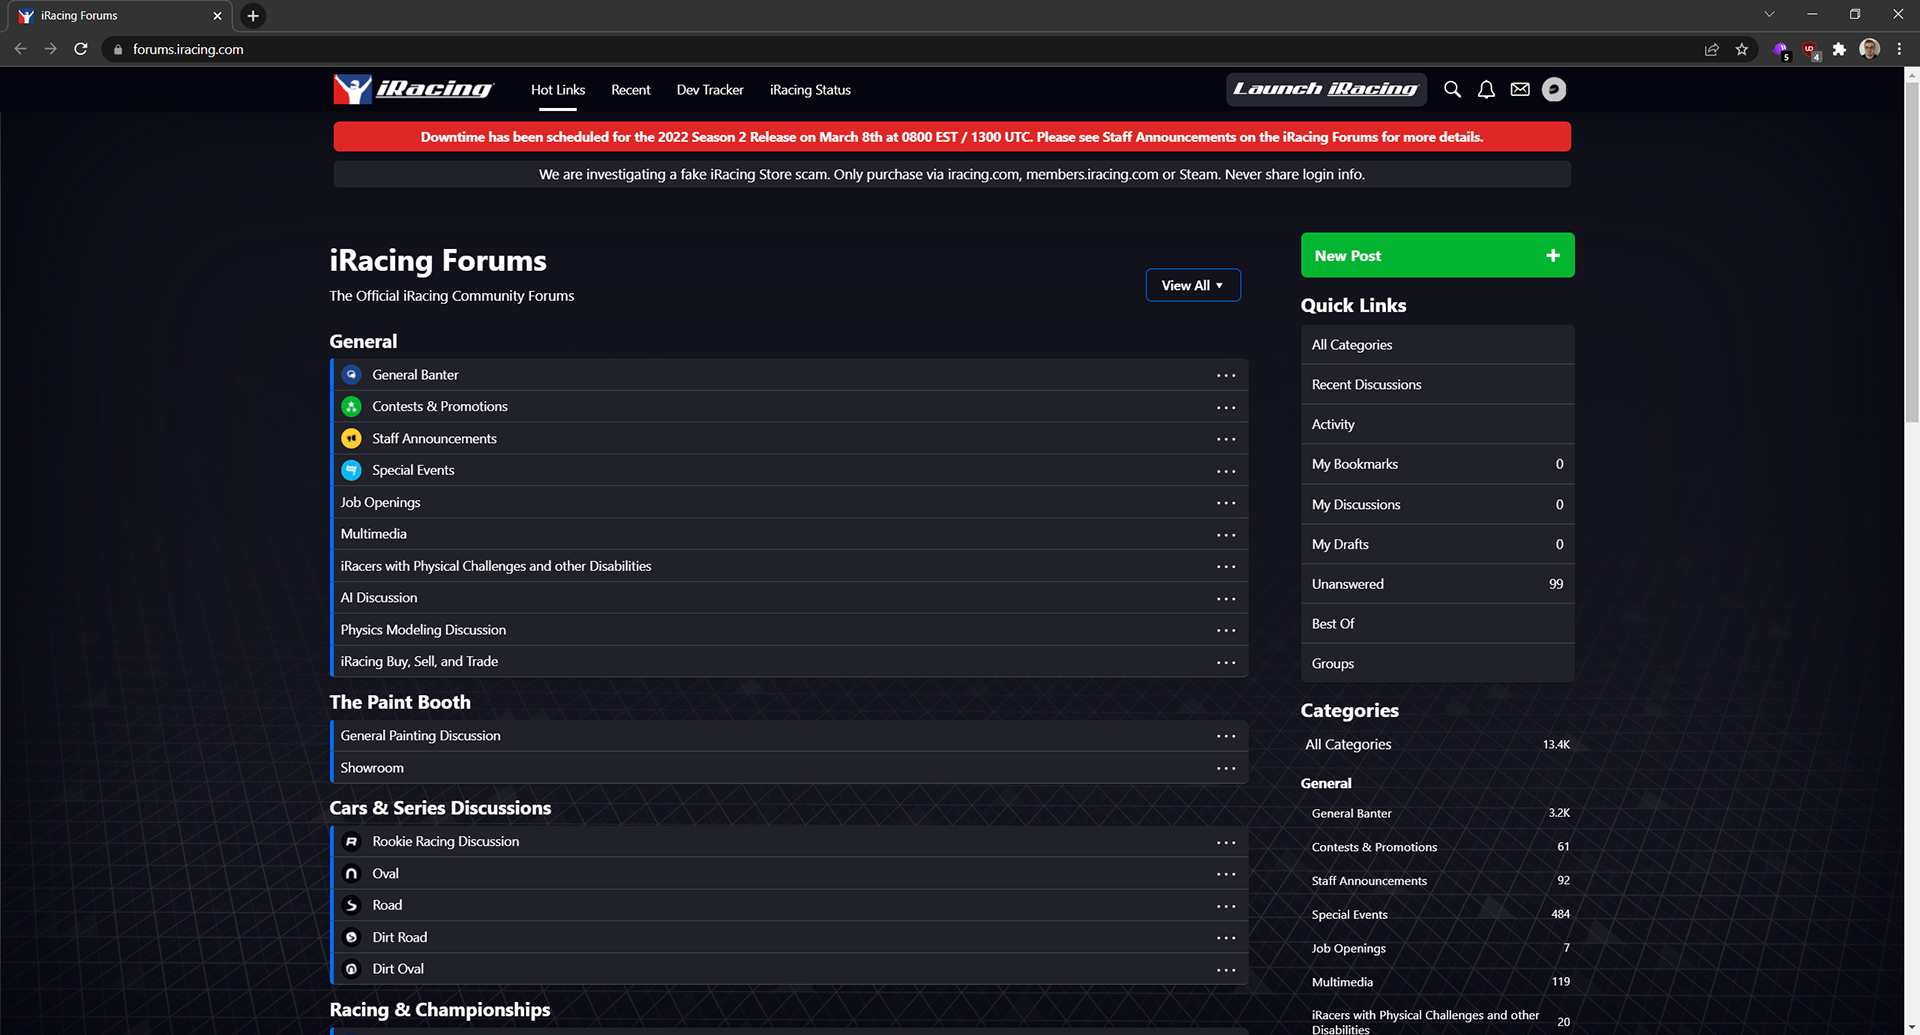Open My Drafts quick link
This screenshot has width=1920, height=1035.
tap(1437, 544)
